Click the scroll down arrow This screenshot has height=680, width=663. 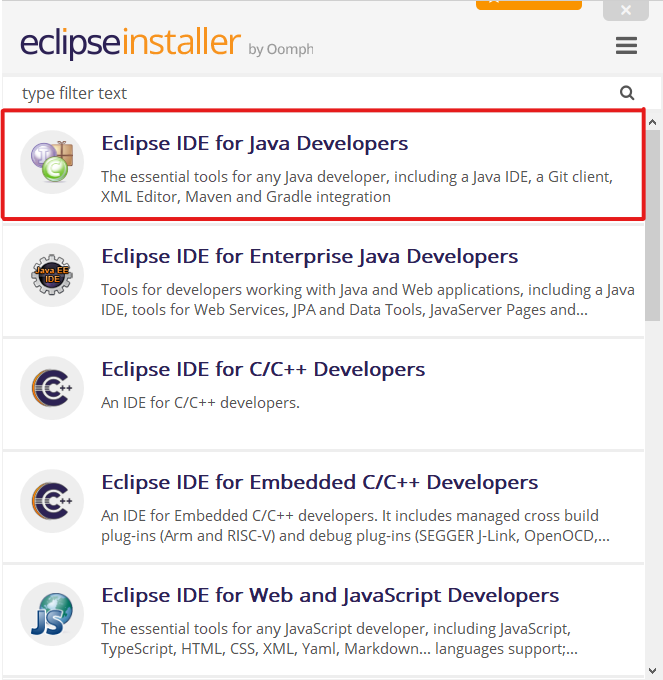point(652,670)
